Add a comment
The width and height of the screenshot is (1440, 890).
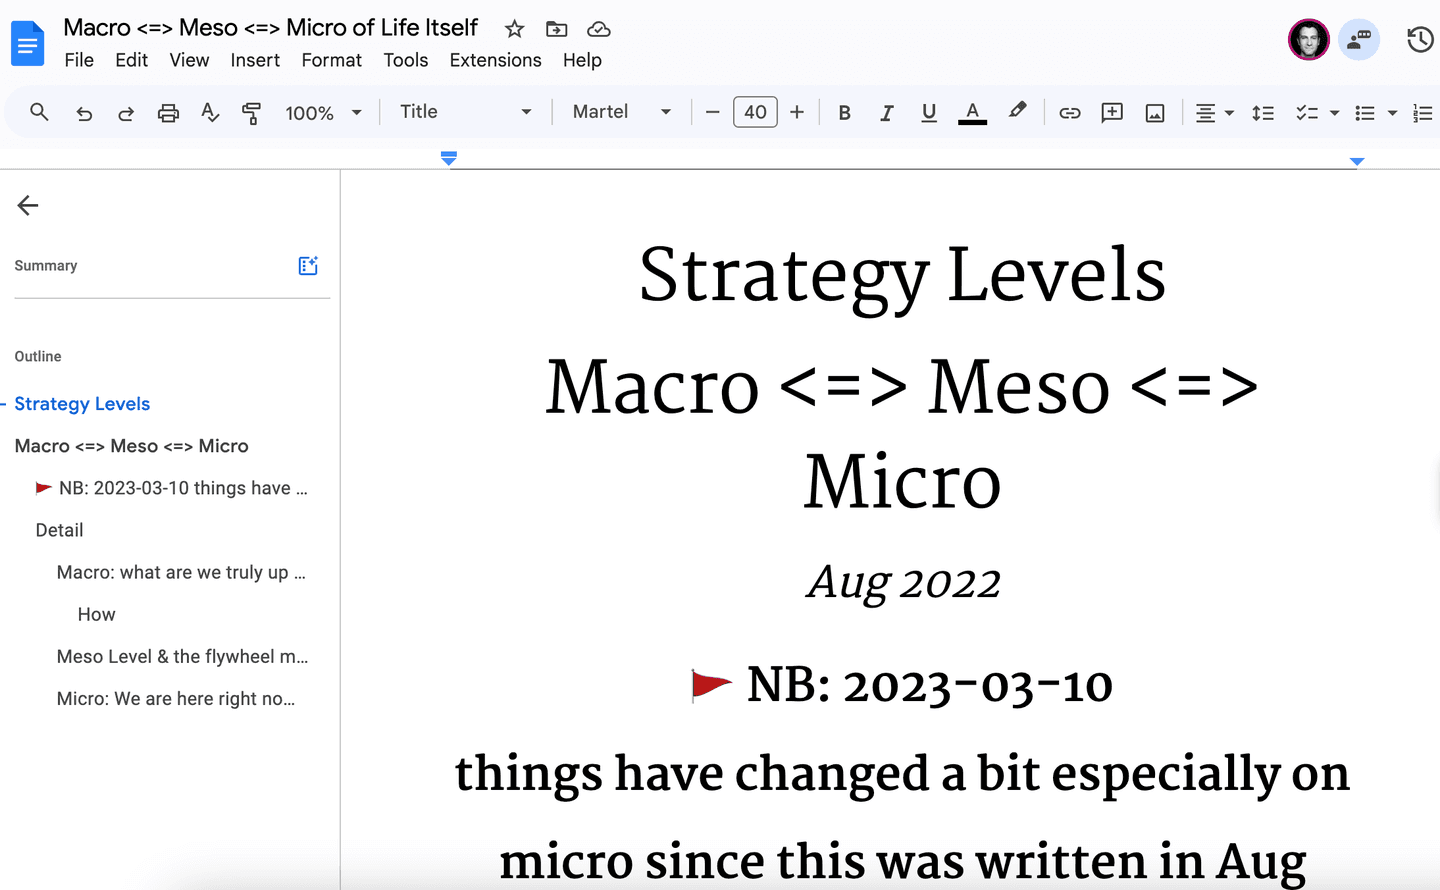[1111, 112]
